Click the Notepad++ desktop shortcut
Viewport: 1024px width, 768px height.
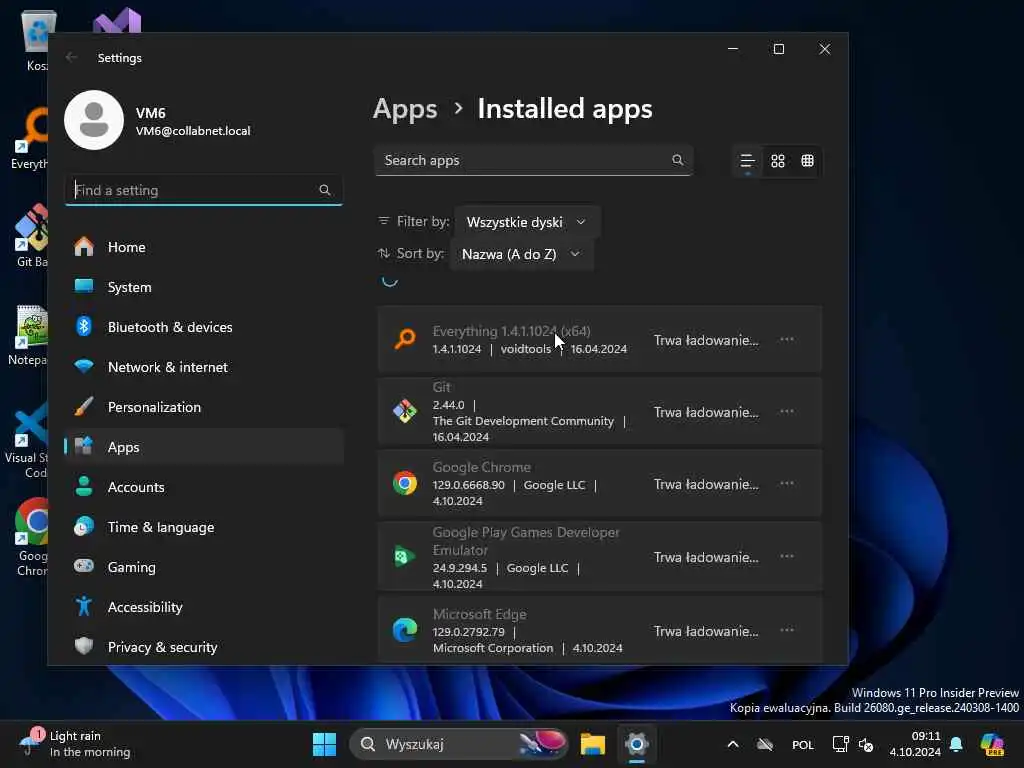27,336
